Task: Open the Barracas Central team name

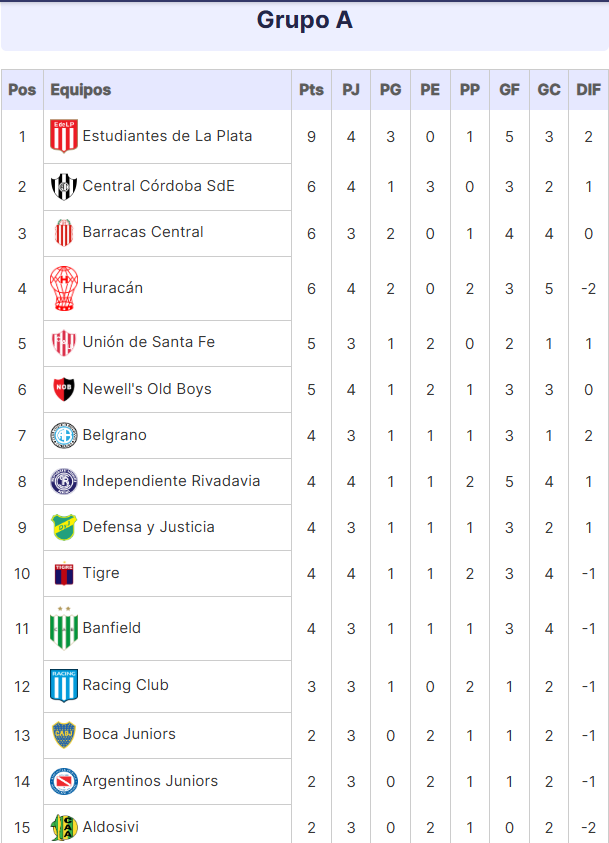Action: coord(143,232)
